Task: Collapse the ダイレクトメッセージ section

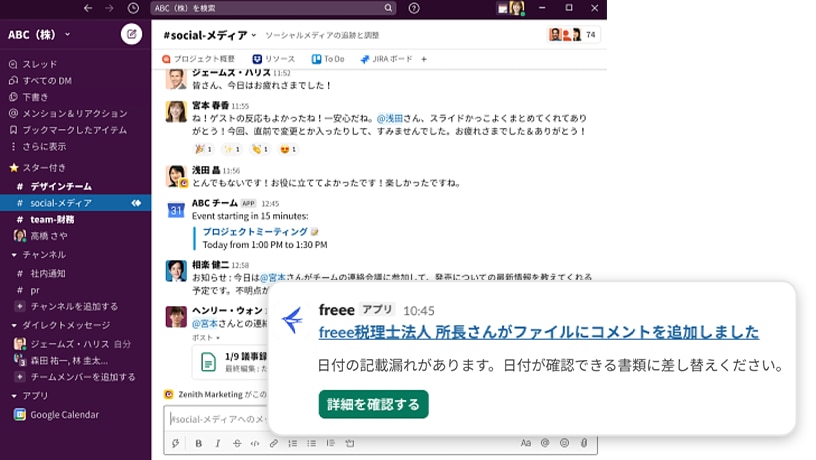Action: [14, 325]
